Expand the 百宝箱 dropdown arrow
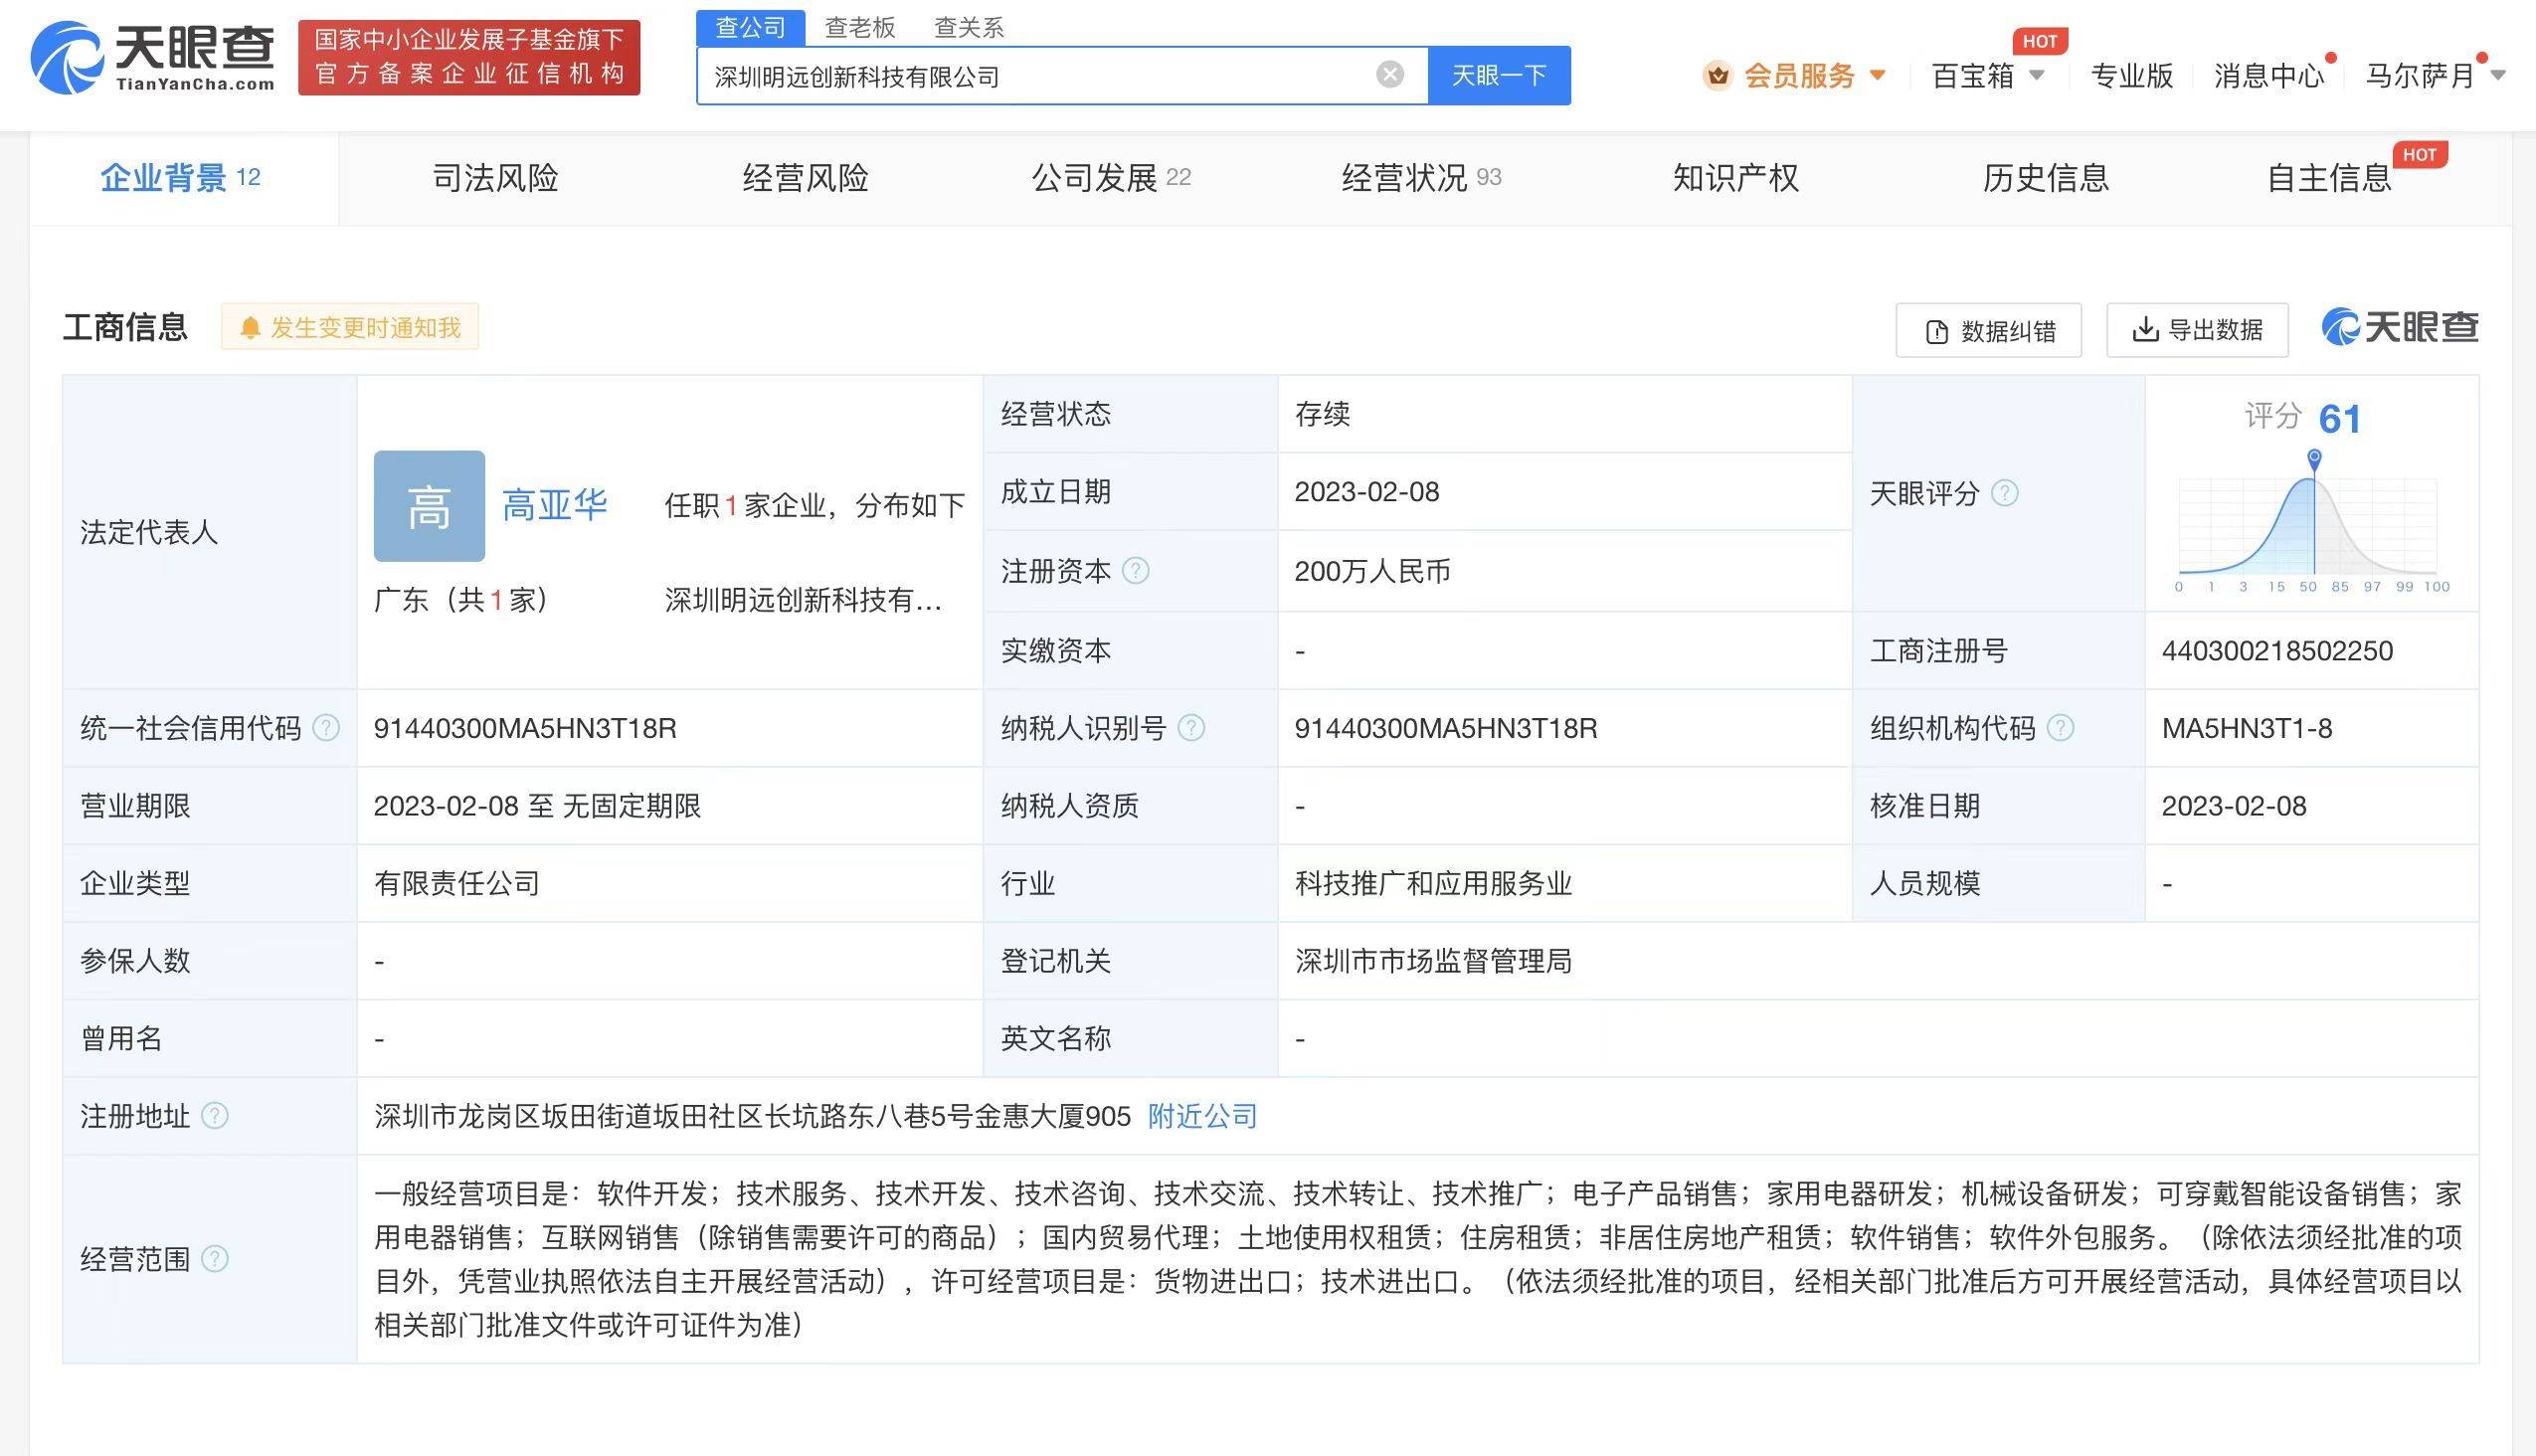This screenshot has height=1456, width=2536. coord(2036,75)
